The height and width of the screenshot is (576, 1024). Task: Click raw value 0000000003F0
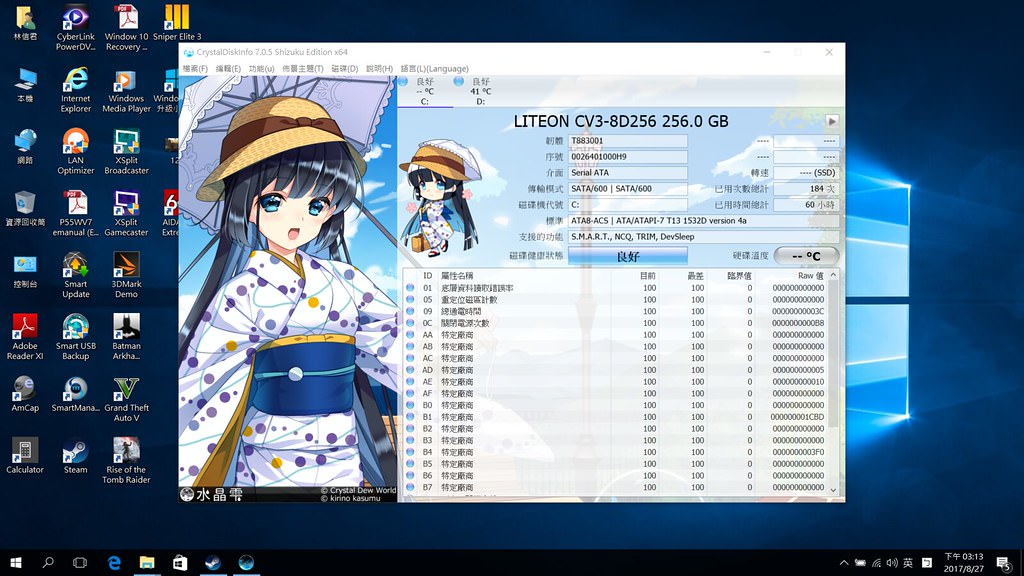pyautogui.click(x=797, y=453)
